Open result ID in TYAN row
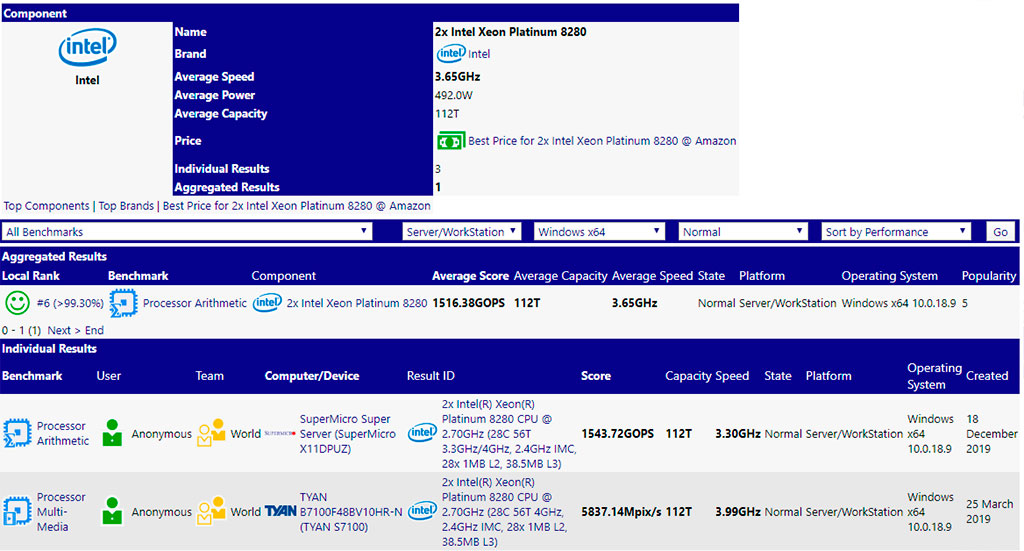The image size is (1024, 551). (504, 512)
